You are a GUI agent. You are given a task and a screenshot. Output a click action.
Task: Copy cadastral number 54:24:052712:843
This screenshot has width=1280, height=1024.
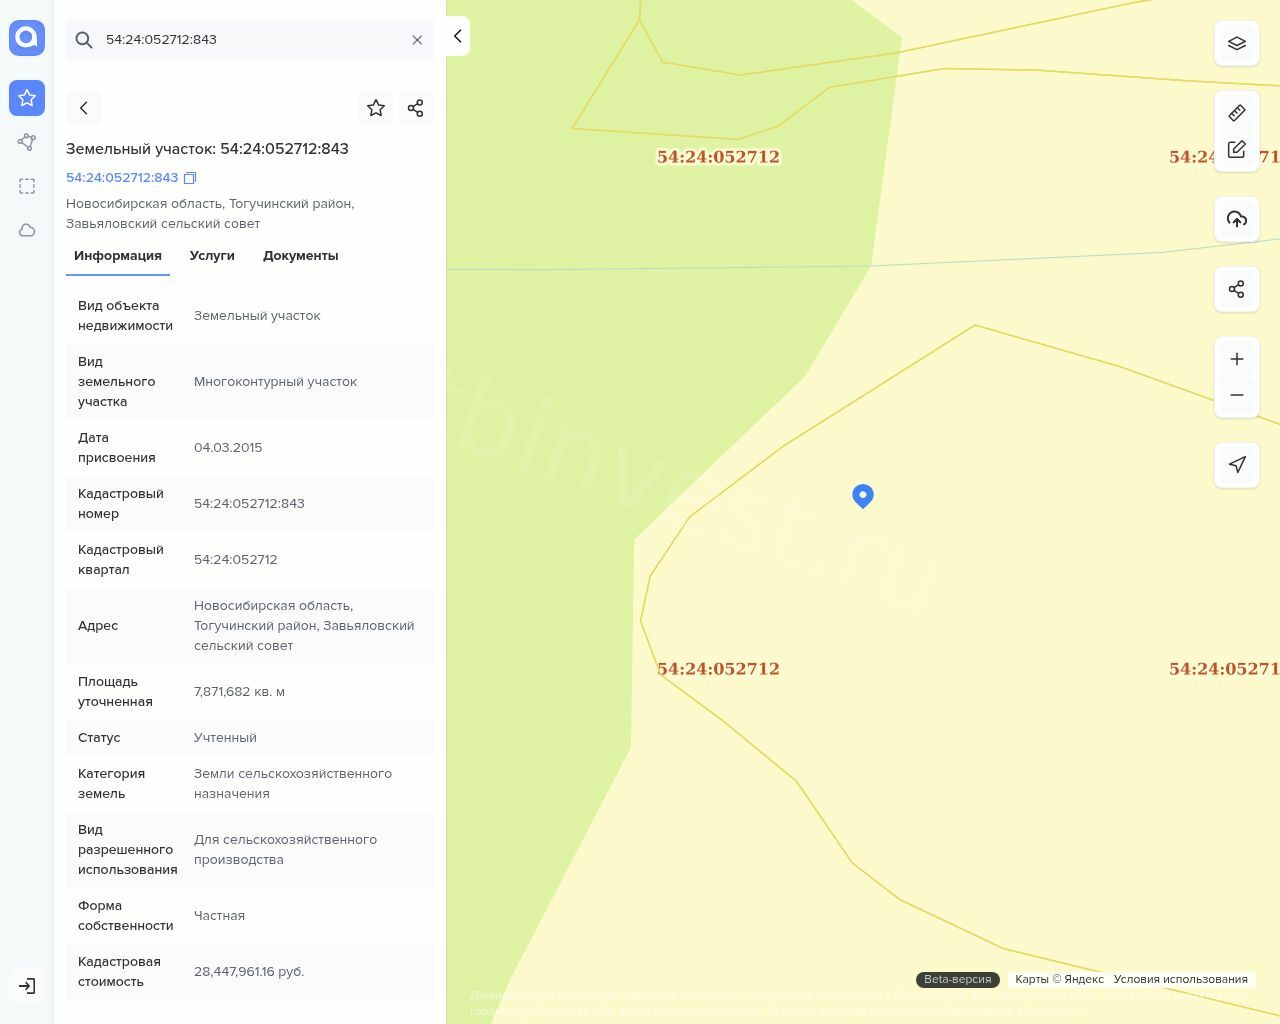(x=190, y=178)
